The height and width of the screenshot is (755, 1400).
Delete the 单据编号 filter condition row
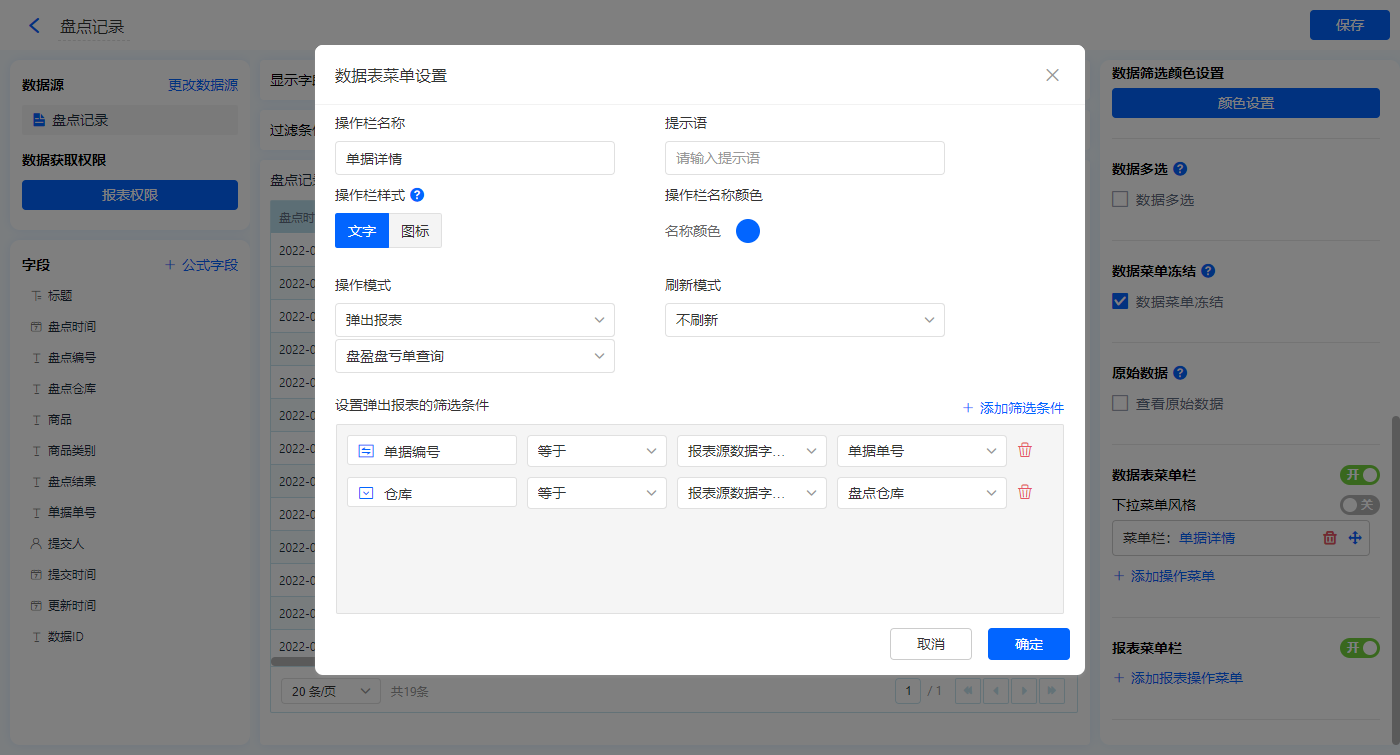1025,450
